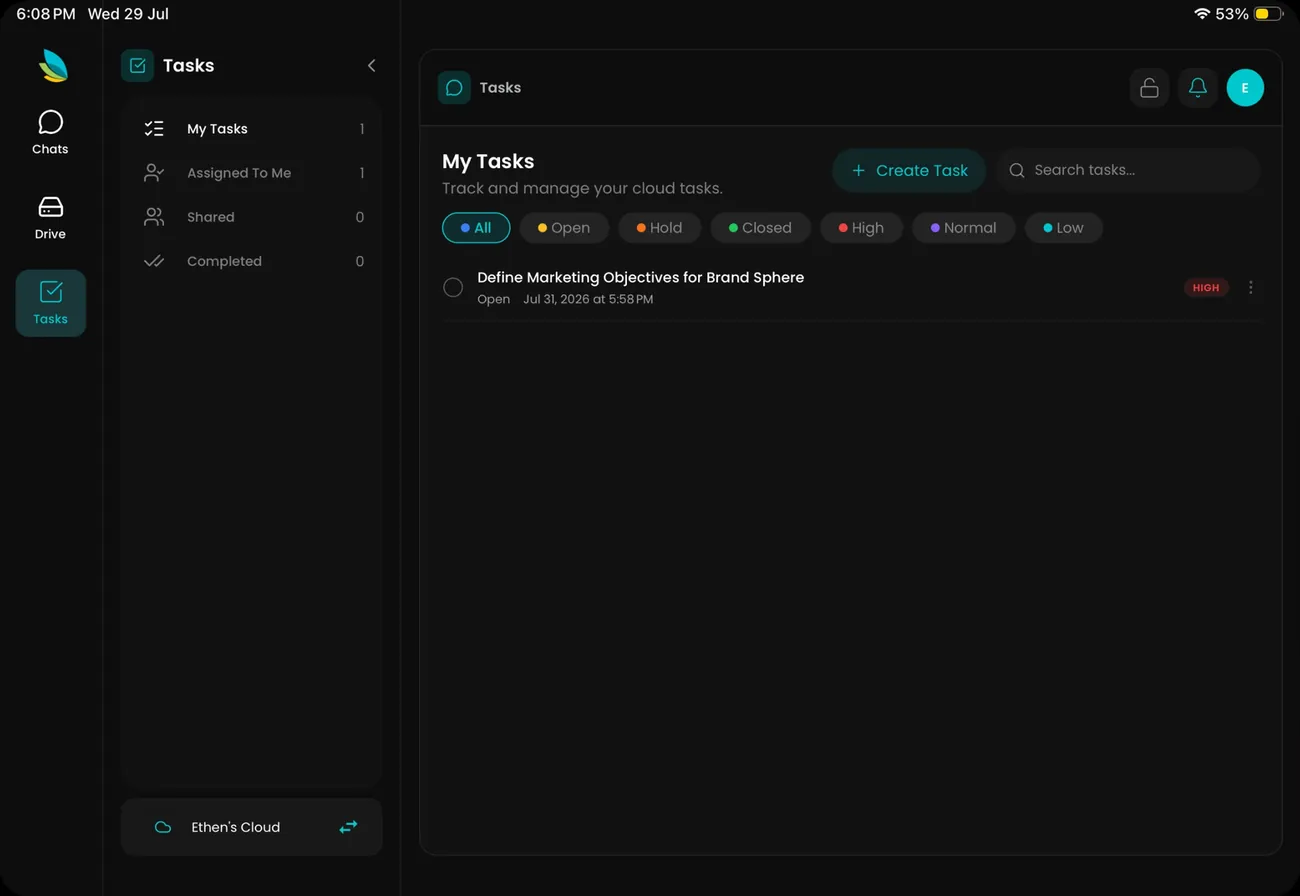This screenshot has width=1300, height=896.
Task: Open My Tasks list
Action: pos(253,129)
